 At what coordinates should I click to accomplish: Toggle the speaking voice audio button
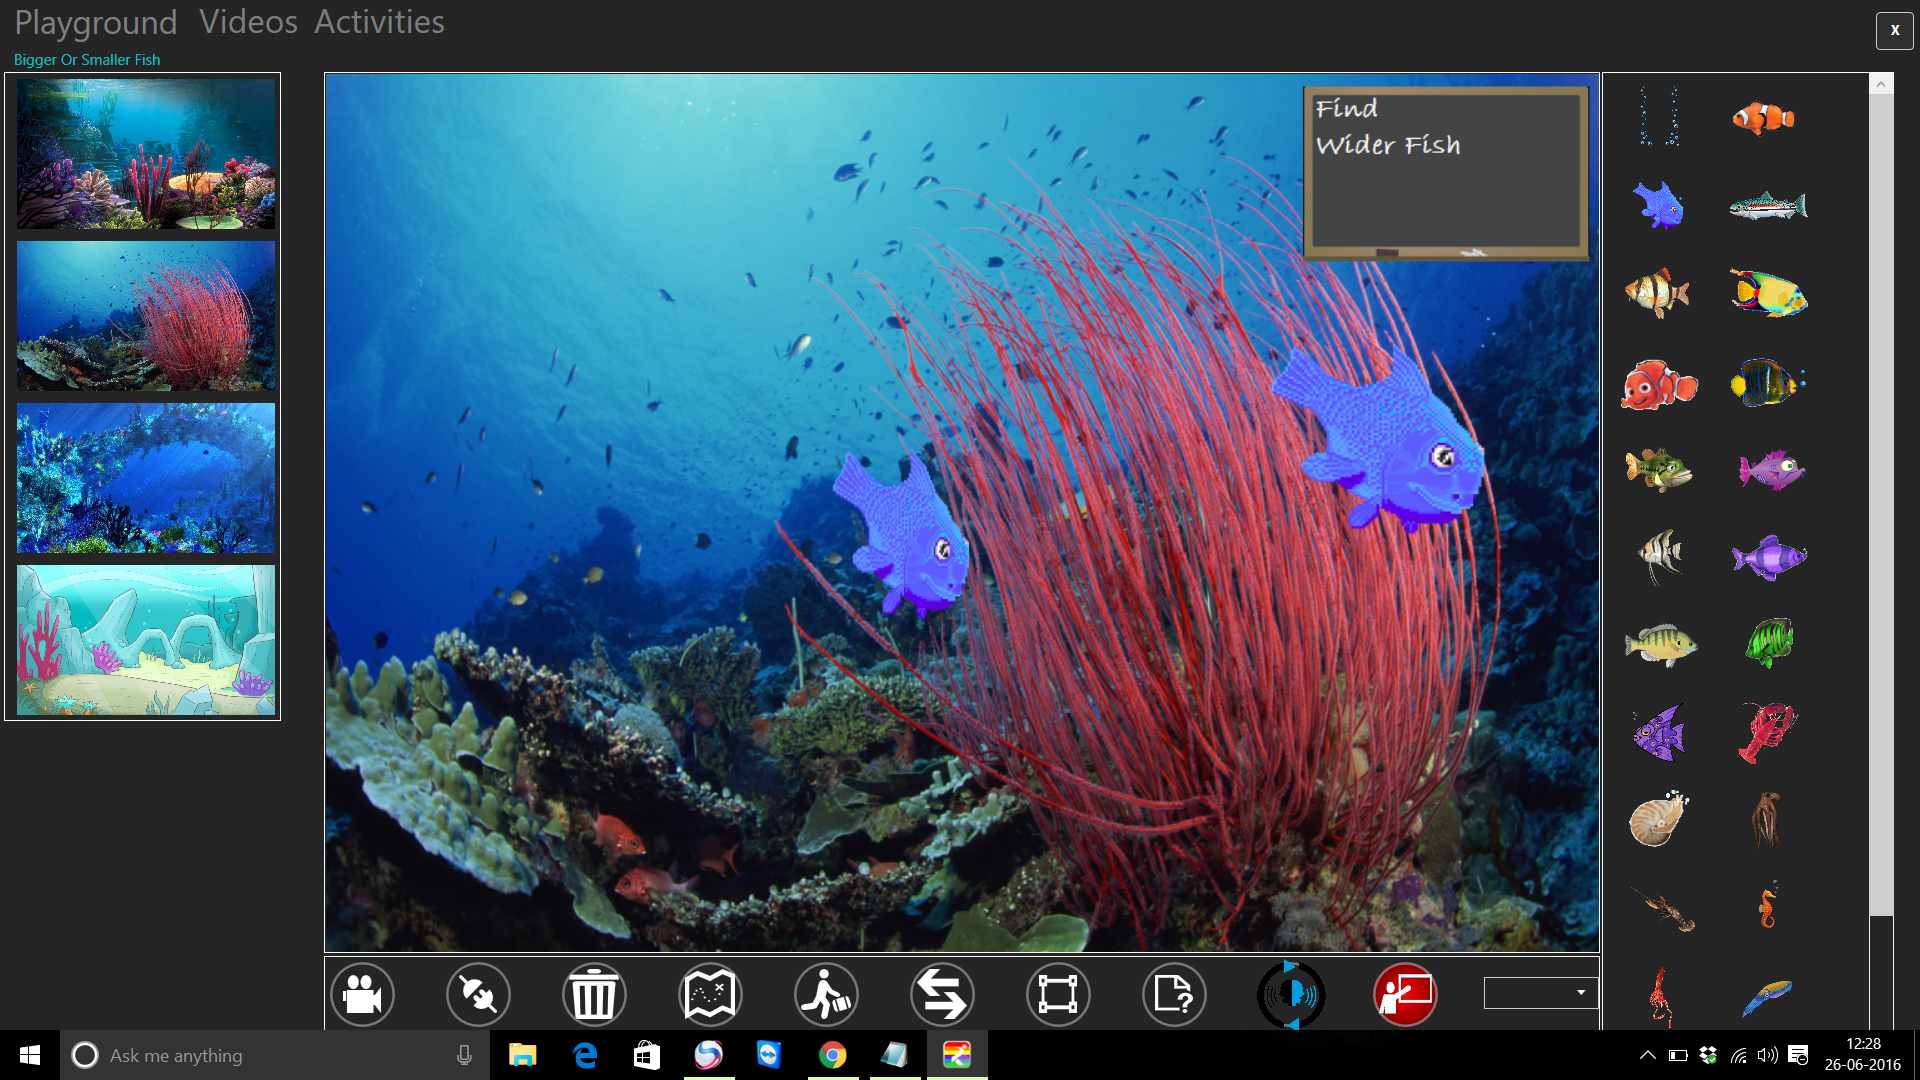[1290, 994]
